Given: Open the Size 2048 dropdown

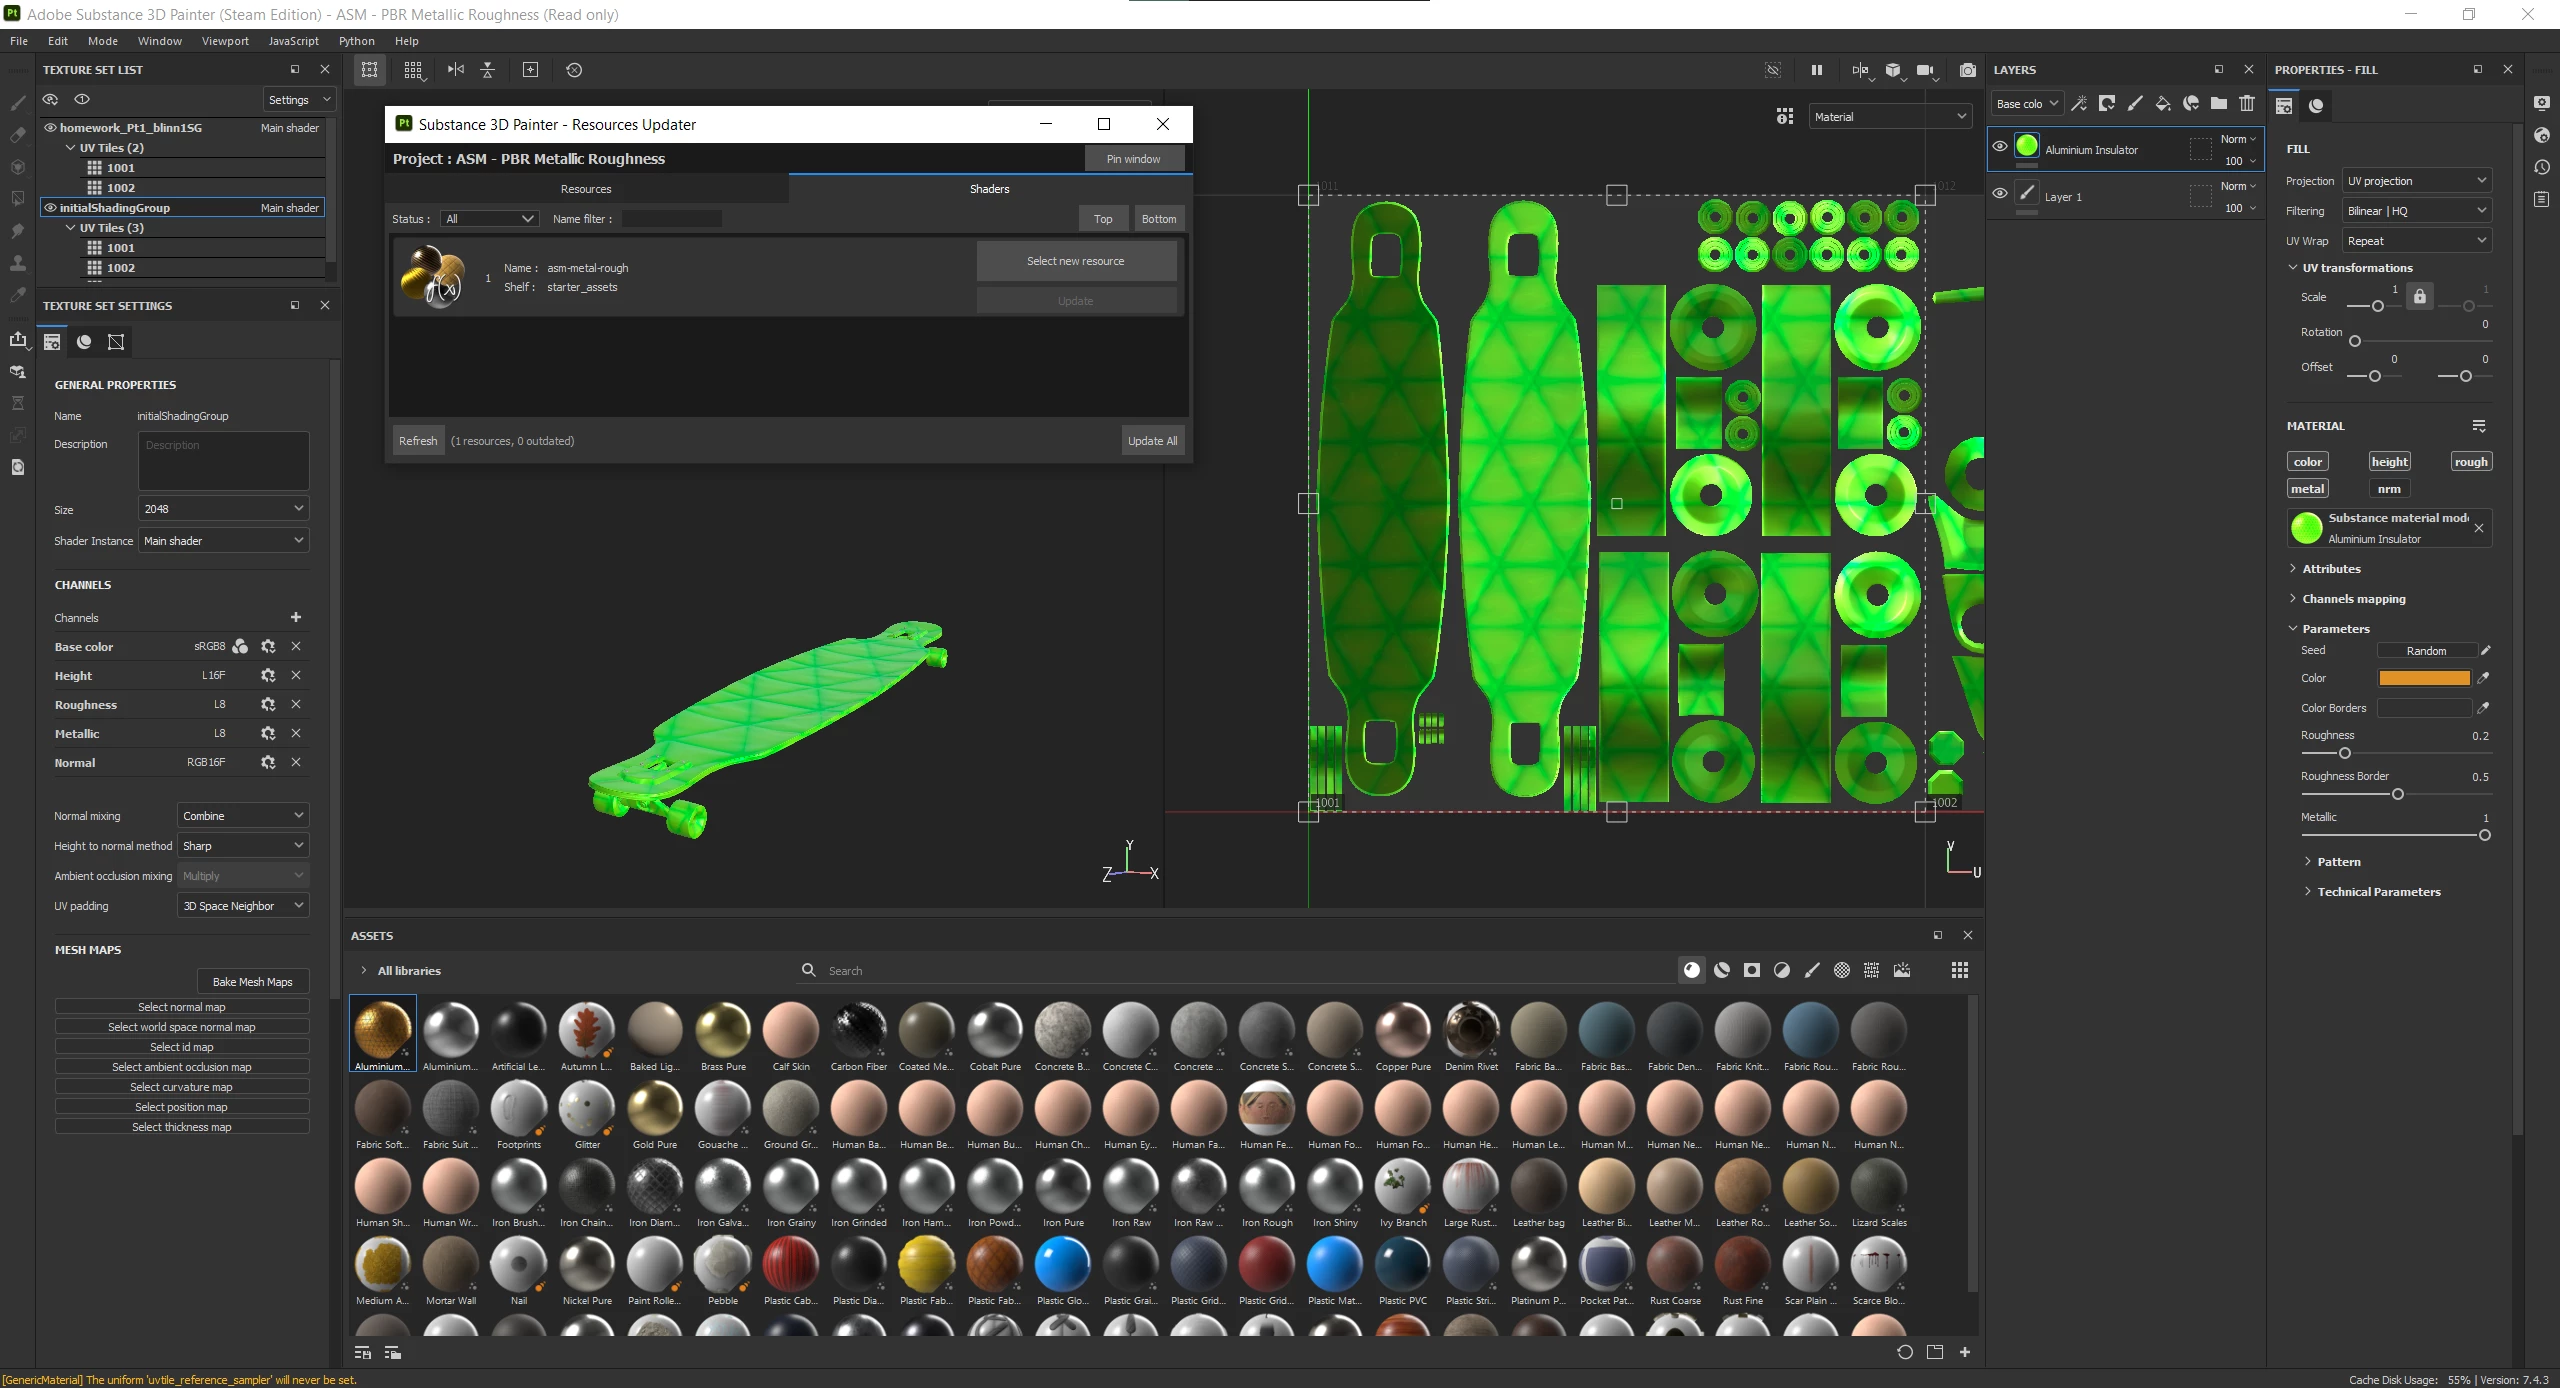Looking at the screenshot, I should click(x=223, y=509).
